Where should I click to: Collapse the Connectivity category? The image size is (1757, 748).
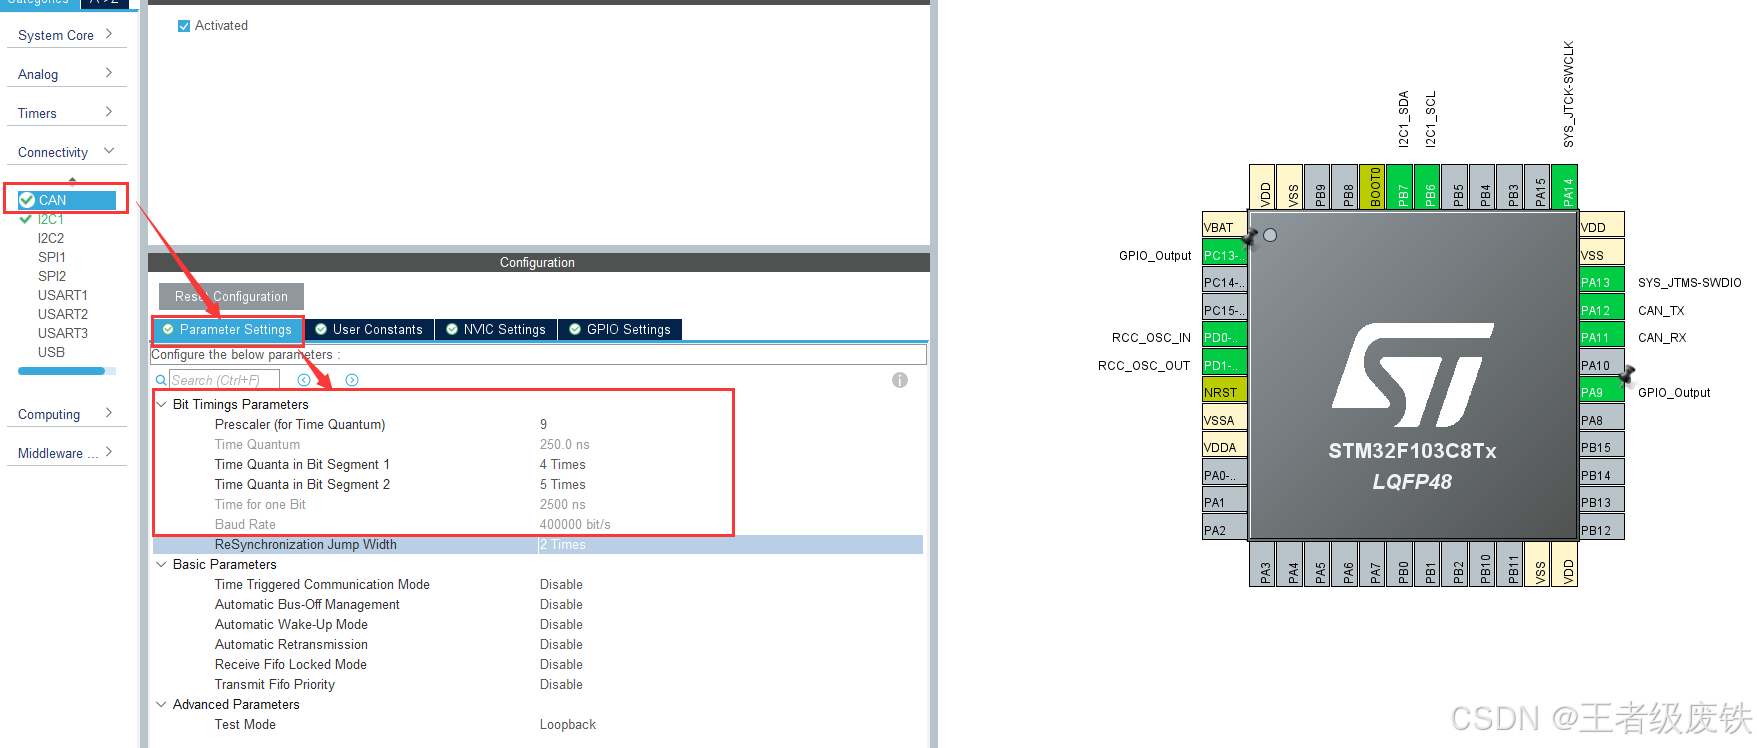tap(66, 152)
